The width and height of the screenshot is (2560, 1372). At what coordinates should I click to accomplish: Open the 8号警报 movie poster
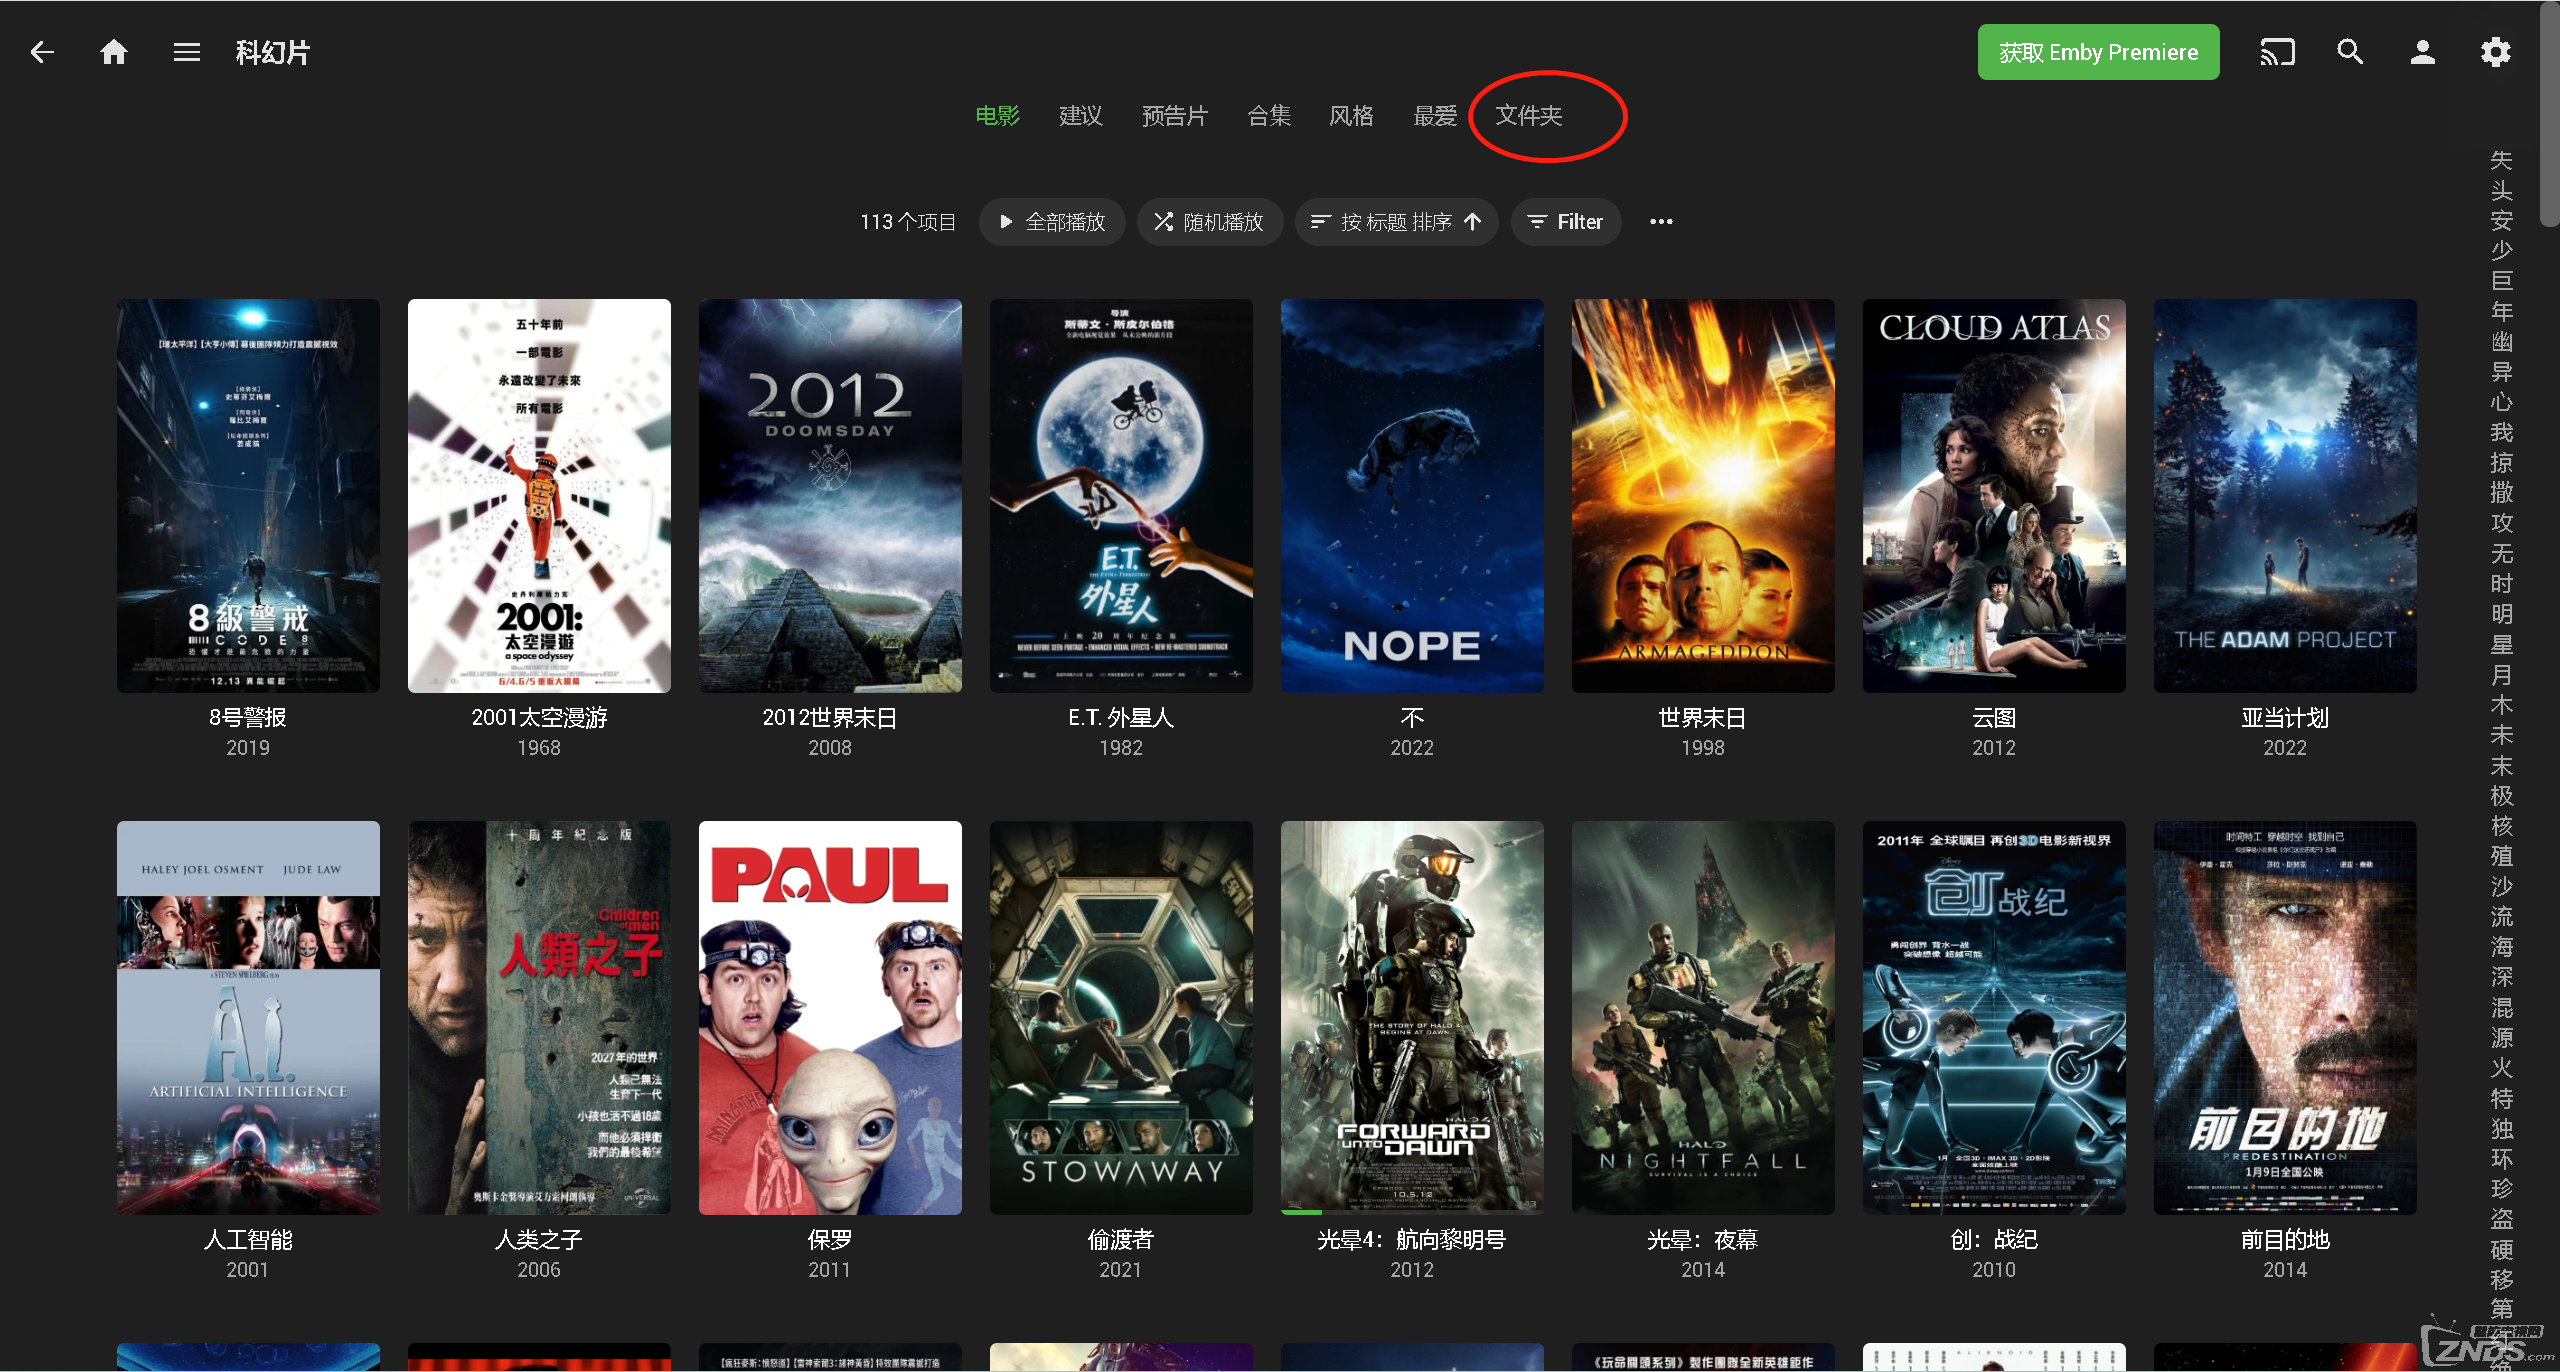click(248, 496)
